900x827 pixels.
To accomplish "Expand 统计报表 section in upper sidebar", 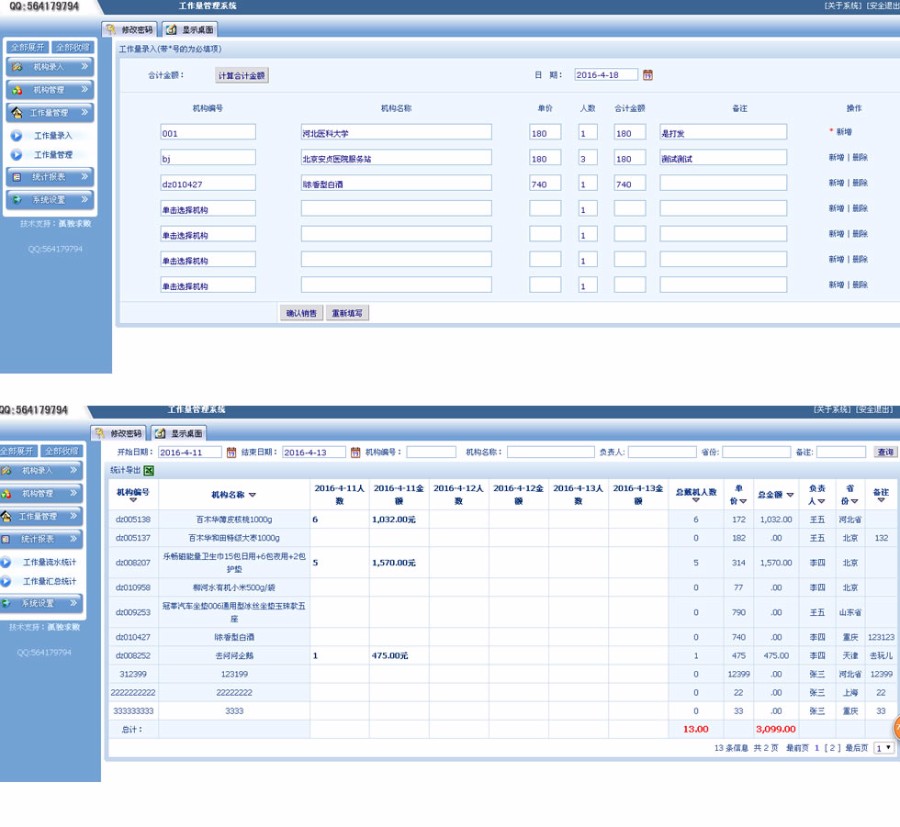I will 50,177.
